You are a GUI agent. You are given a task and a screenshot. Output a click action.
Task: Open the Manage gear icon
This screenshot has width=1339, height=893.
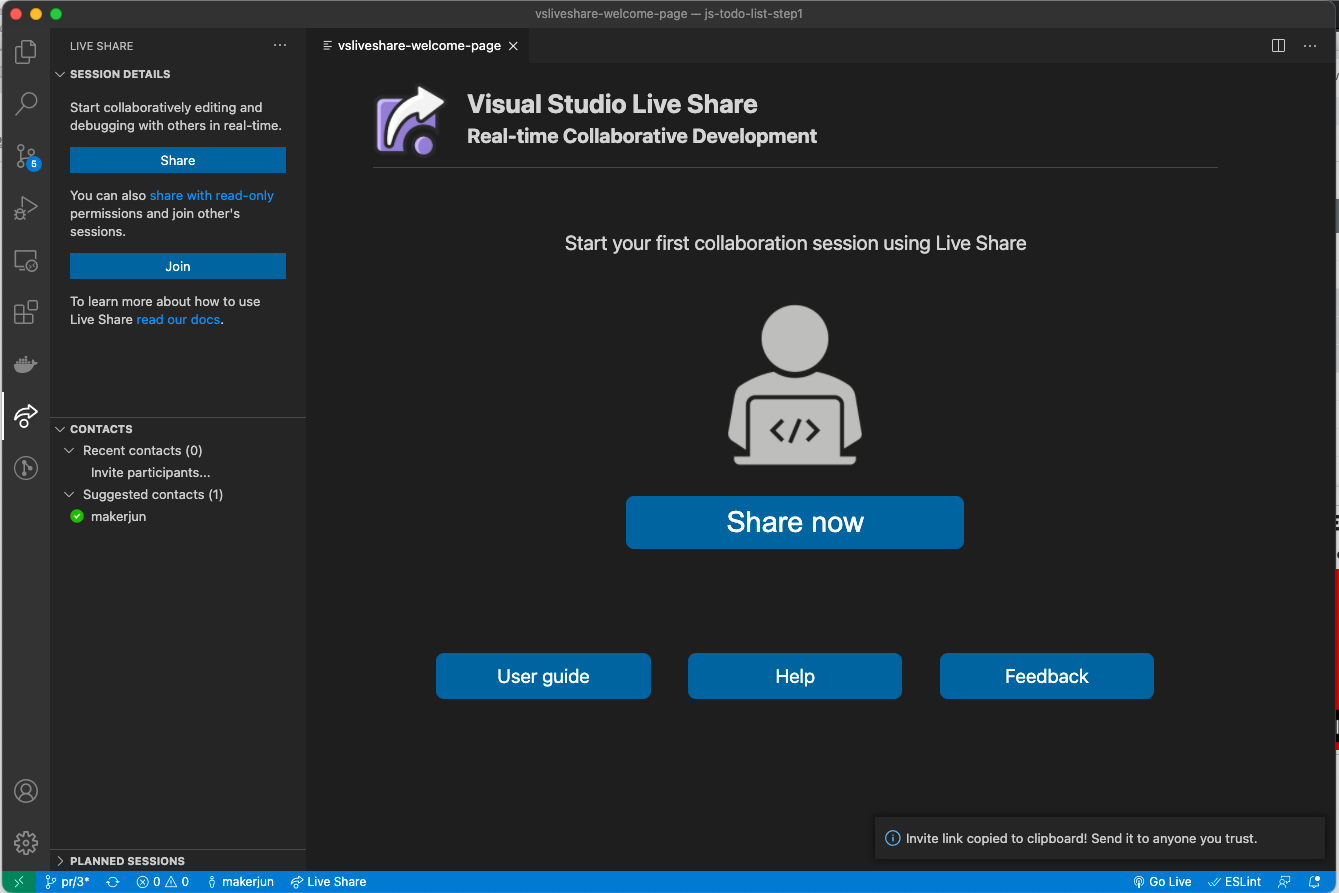tap(26, 842)
